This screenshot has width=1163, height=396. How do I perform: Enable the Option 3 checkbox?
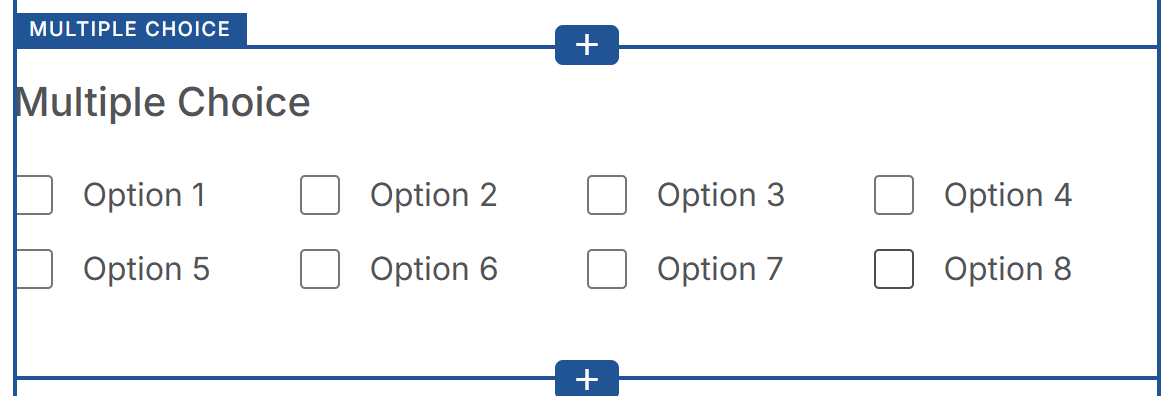[x=607, y=195]
